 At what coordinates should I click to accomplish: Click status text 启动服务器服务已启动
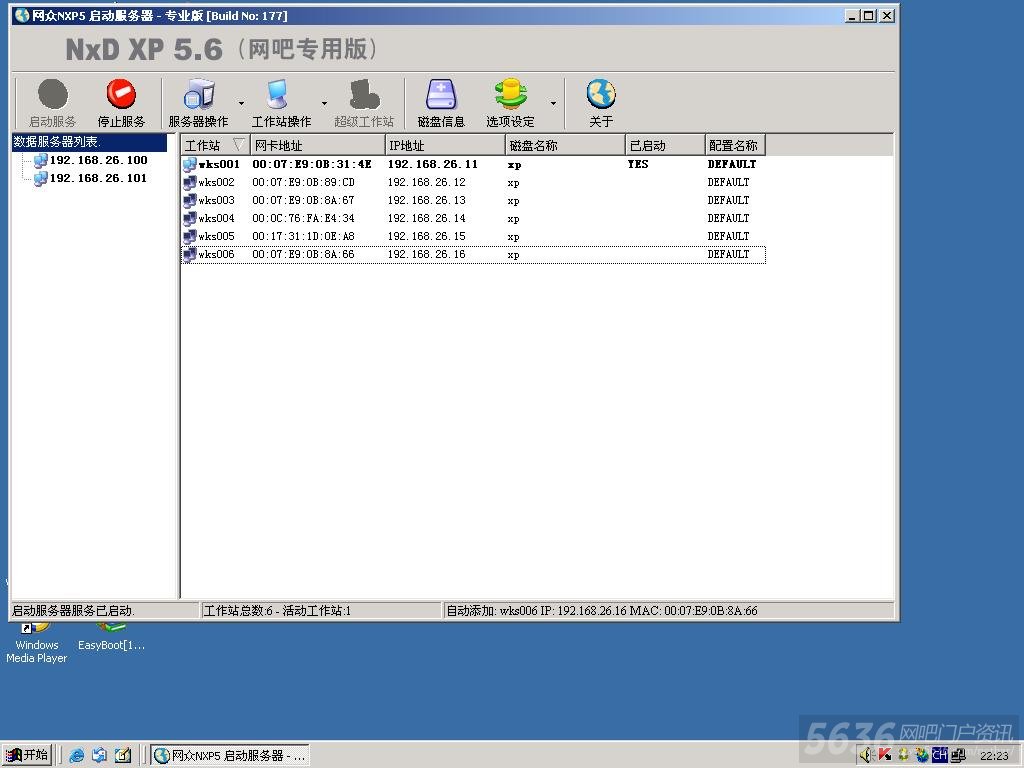[x=73, y=611]
